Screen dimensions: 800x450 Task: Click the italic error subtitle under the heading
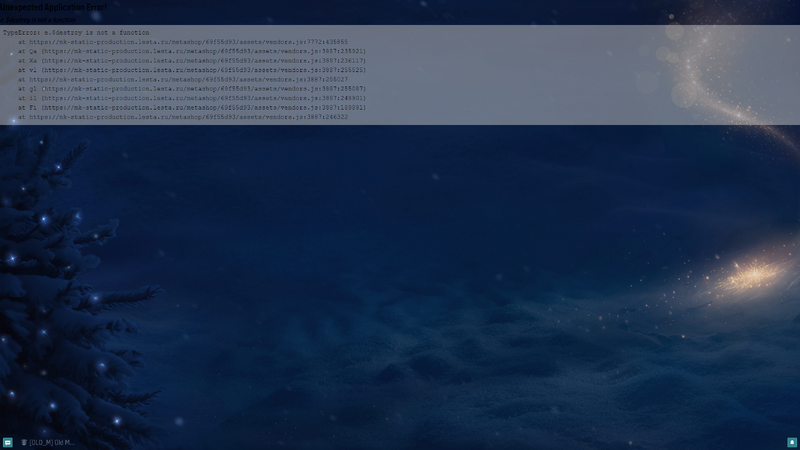40,19
